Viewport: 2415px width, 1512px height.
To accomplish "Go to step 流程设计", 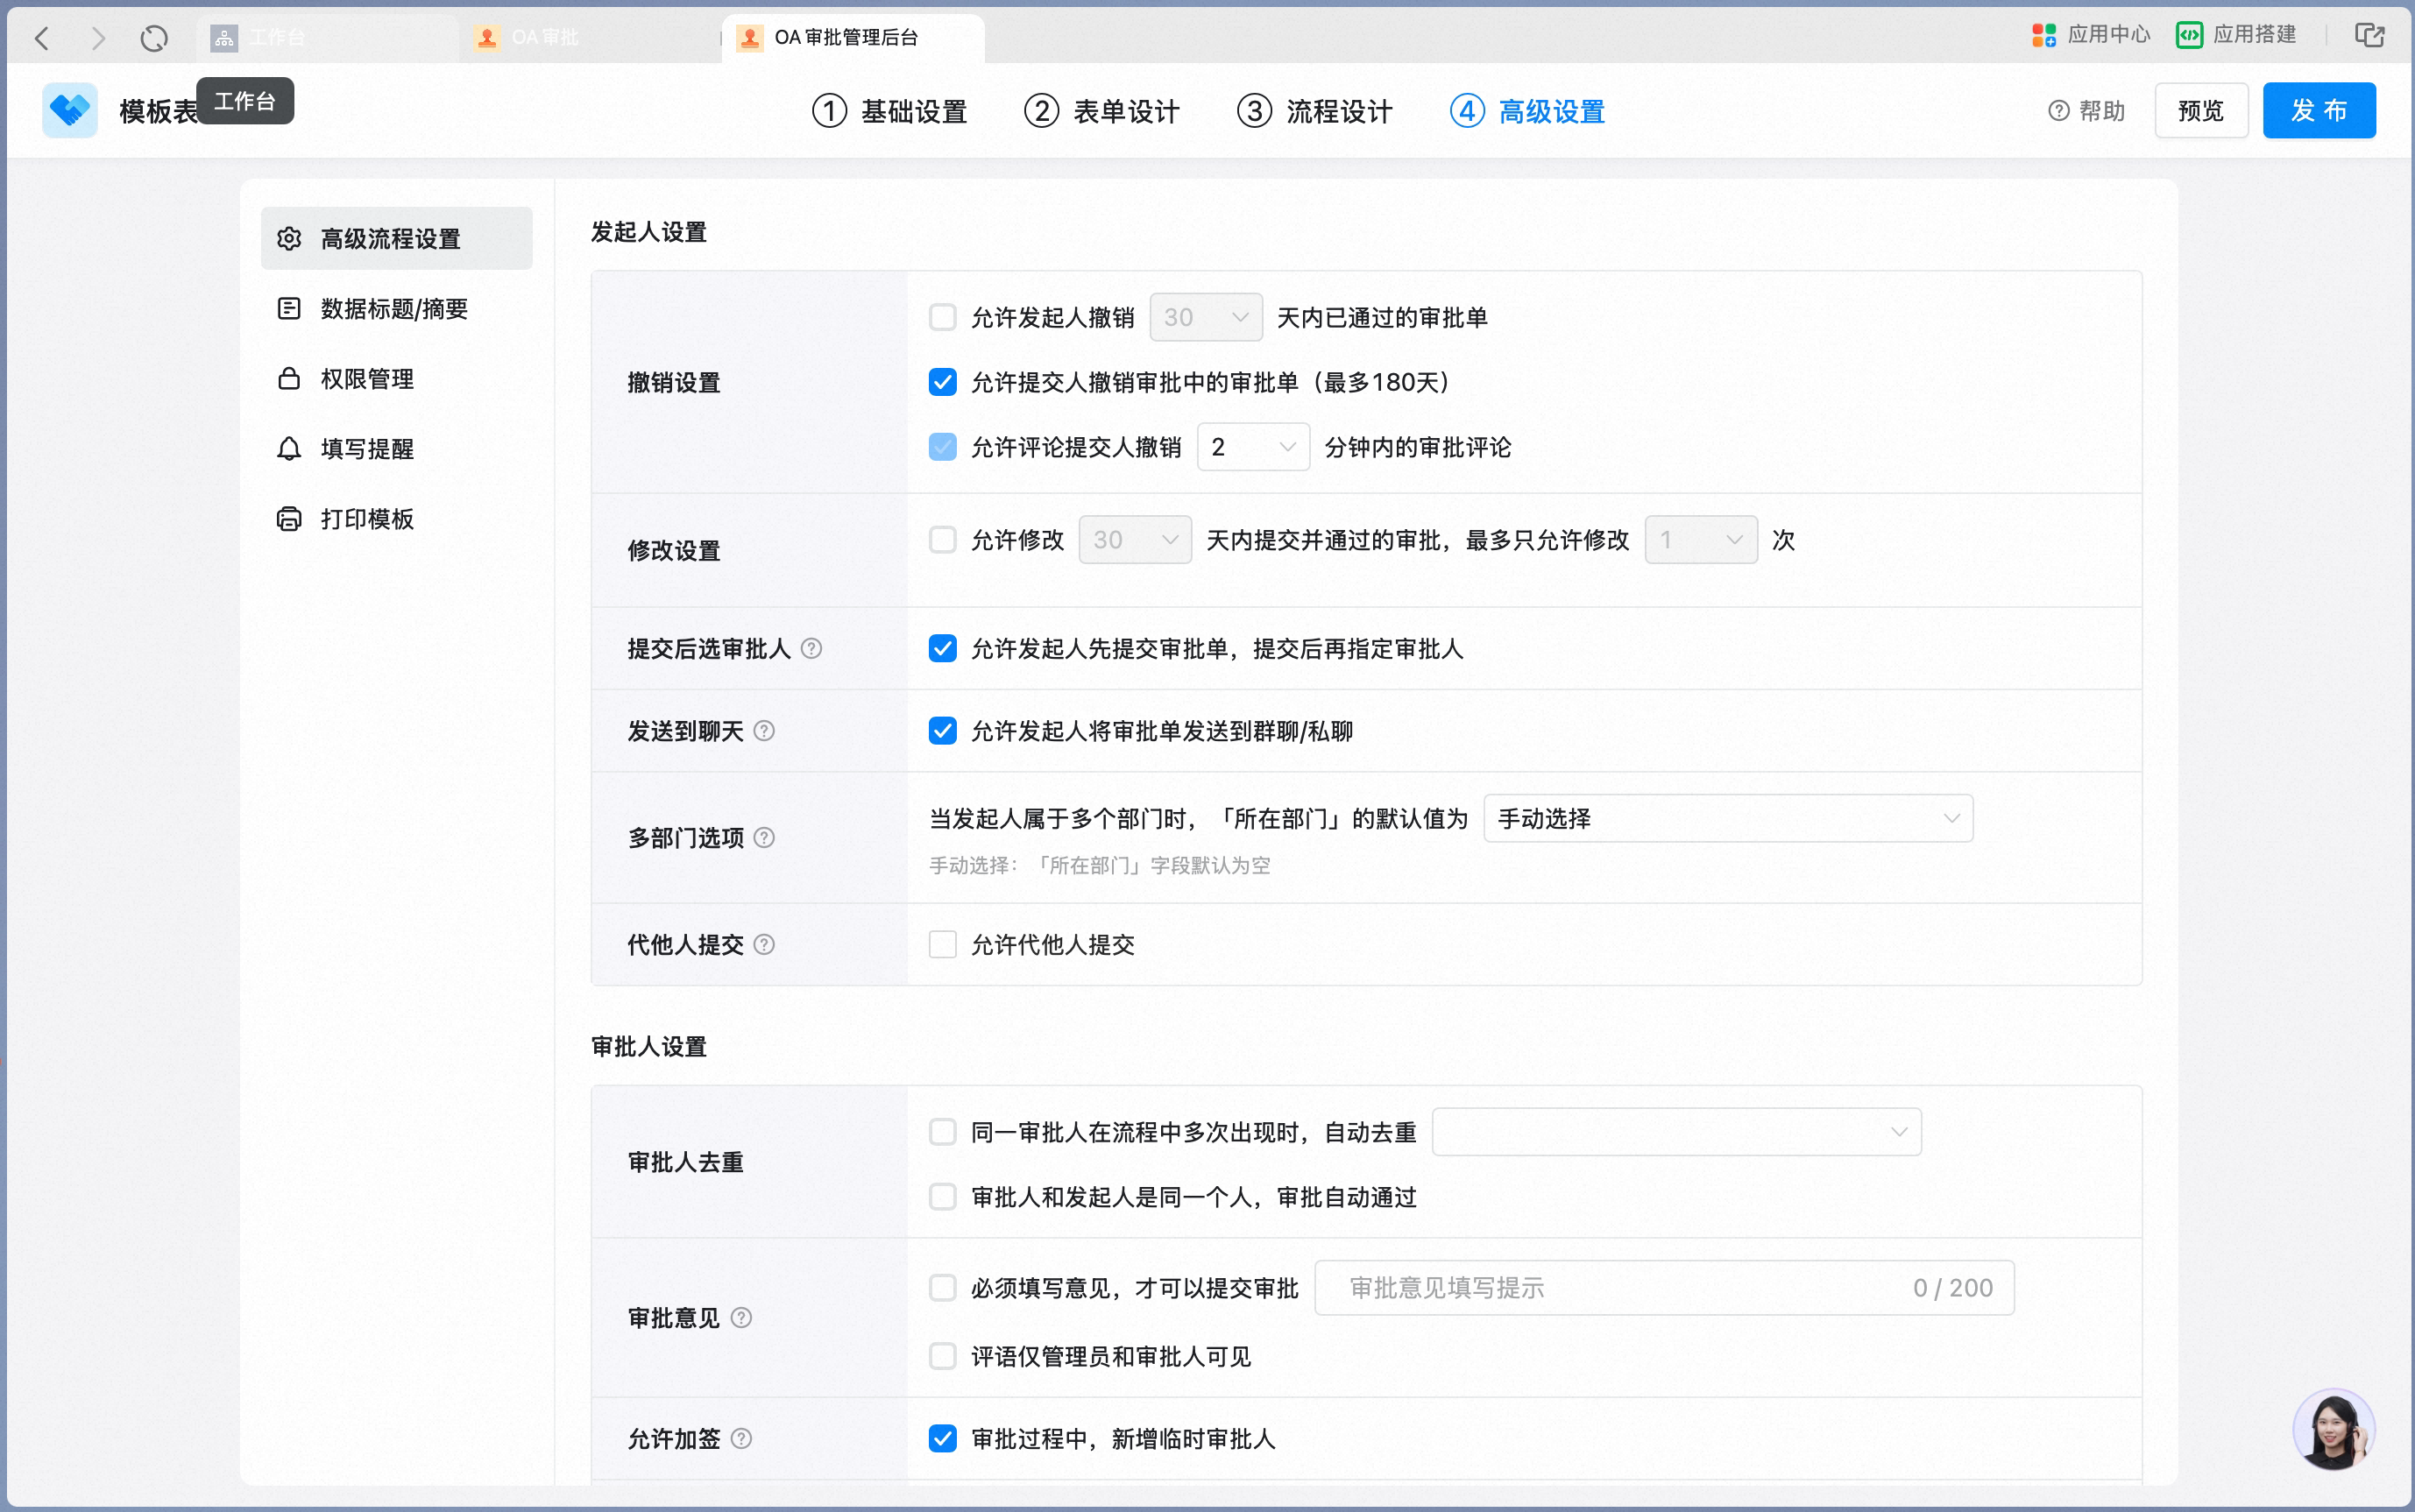I will [x=1315, y=111].
